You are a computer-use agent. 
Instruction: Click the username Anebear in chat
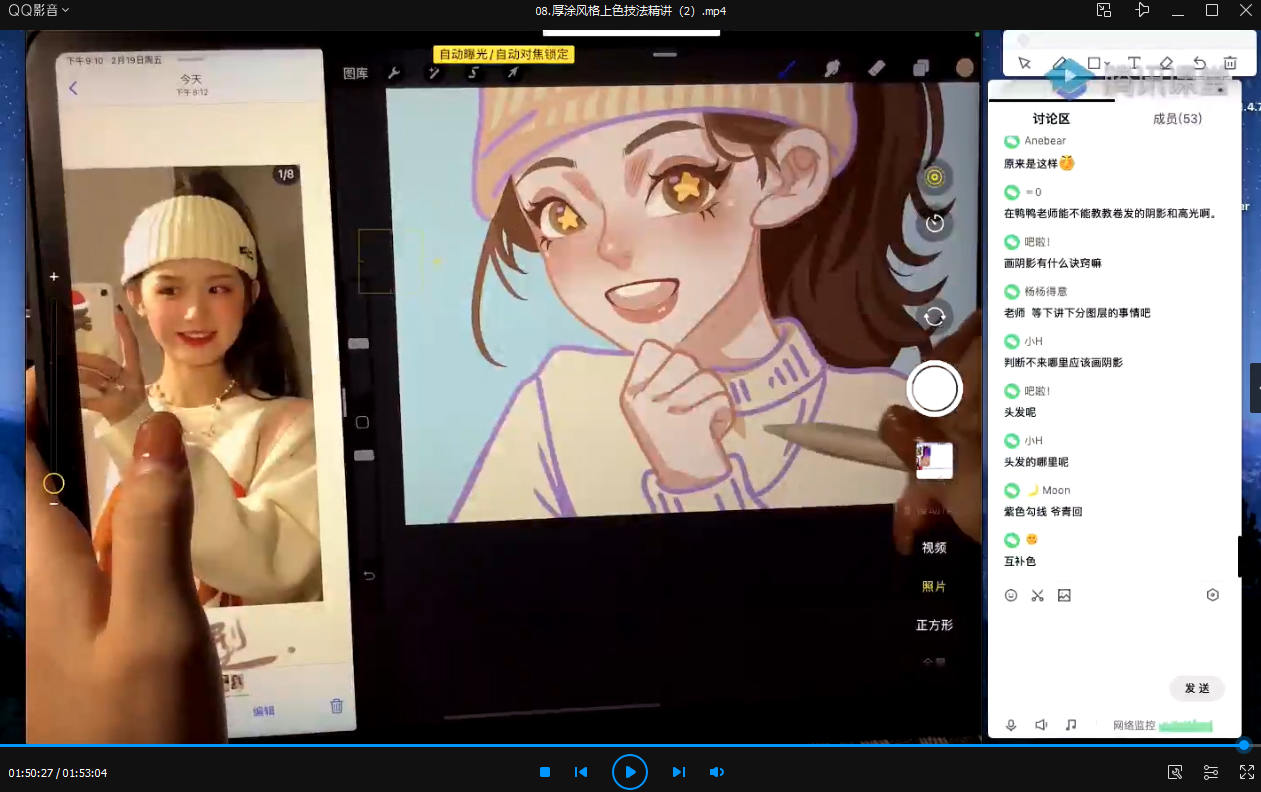pyautogui.click(x=1045, y=141)
